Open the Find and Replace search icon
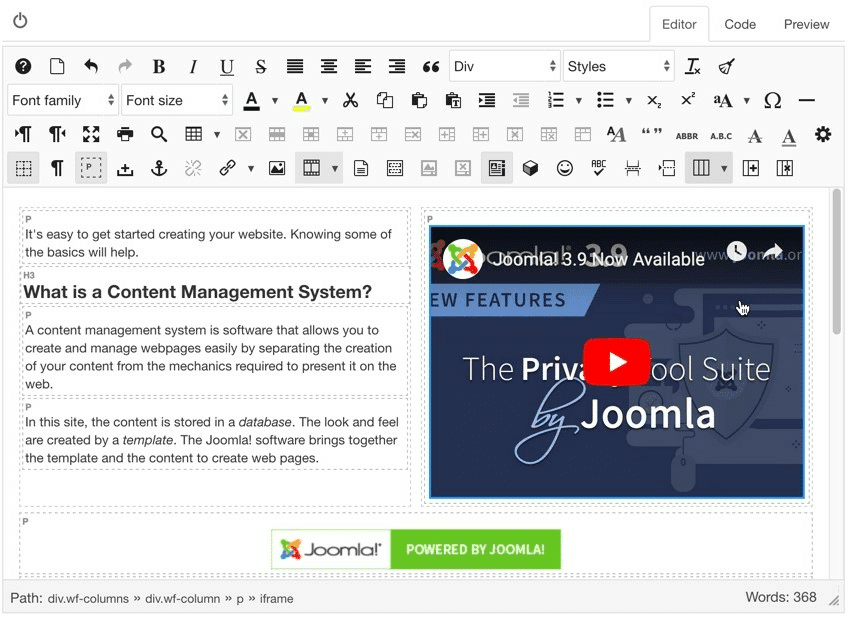The height and width of the screenshot is (618, 848). [x=159, y=133]
